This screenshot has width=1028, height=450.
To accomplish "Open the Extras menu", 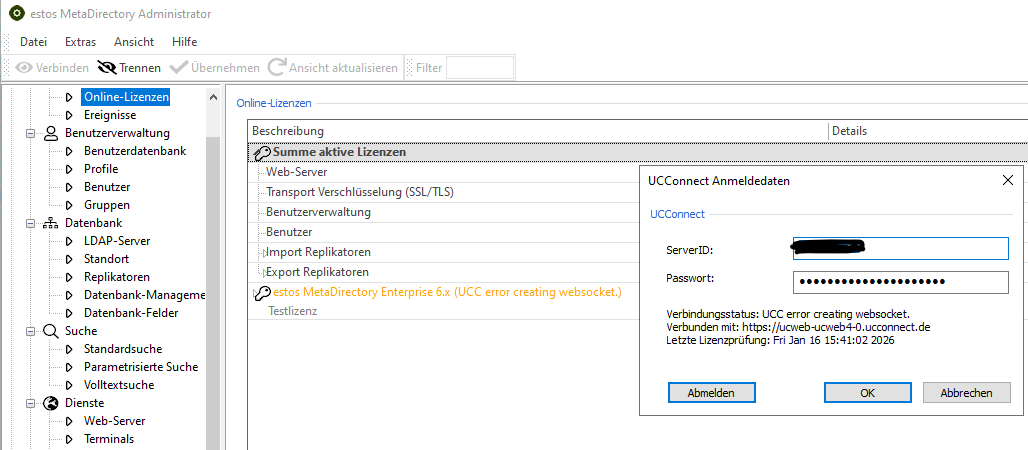I will (80, 42).
